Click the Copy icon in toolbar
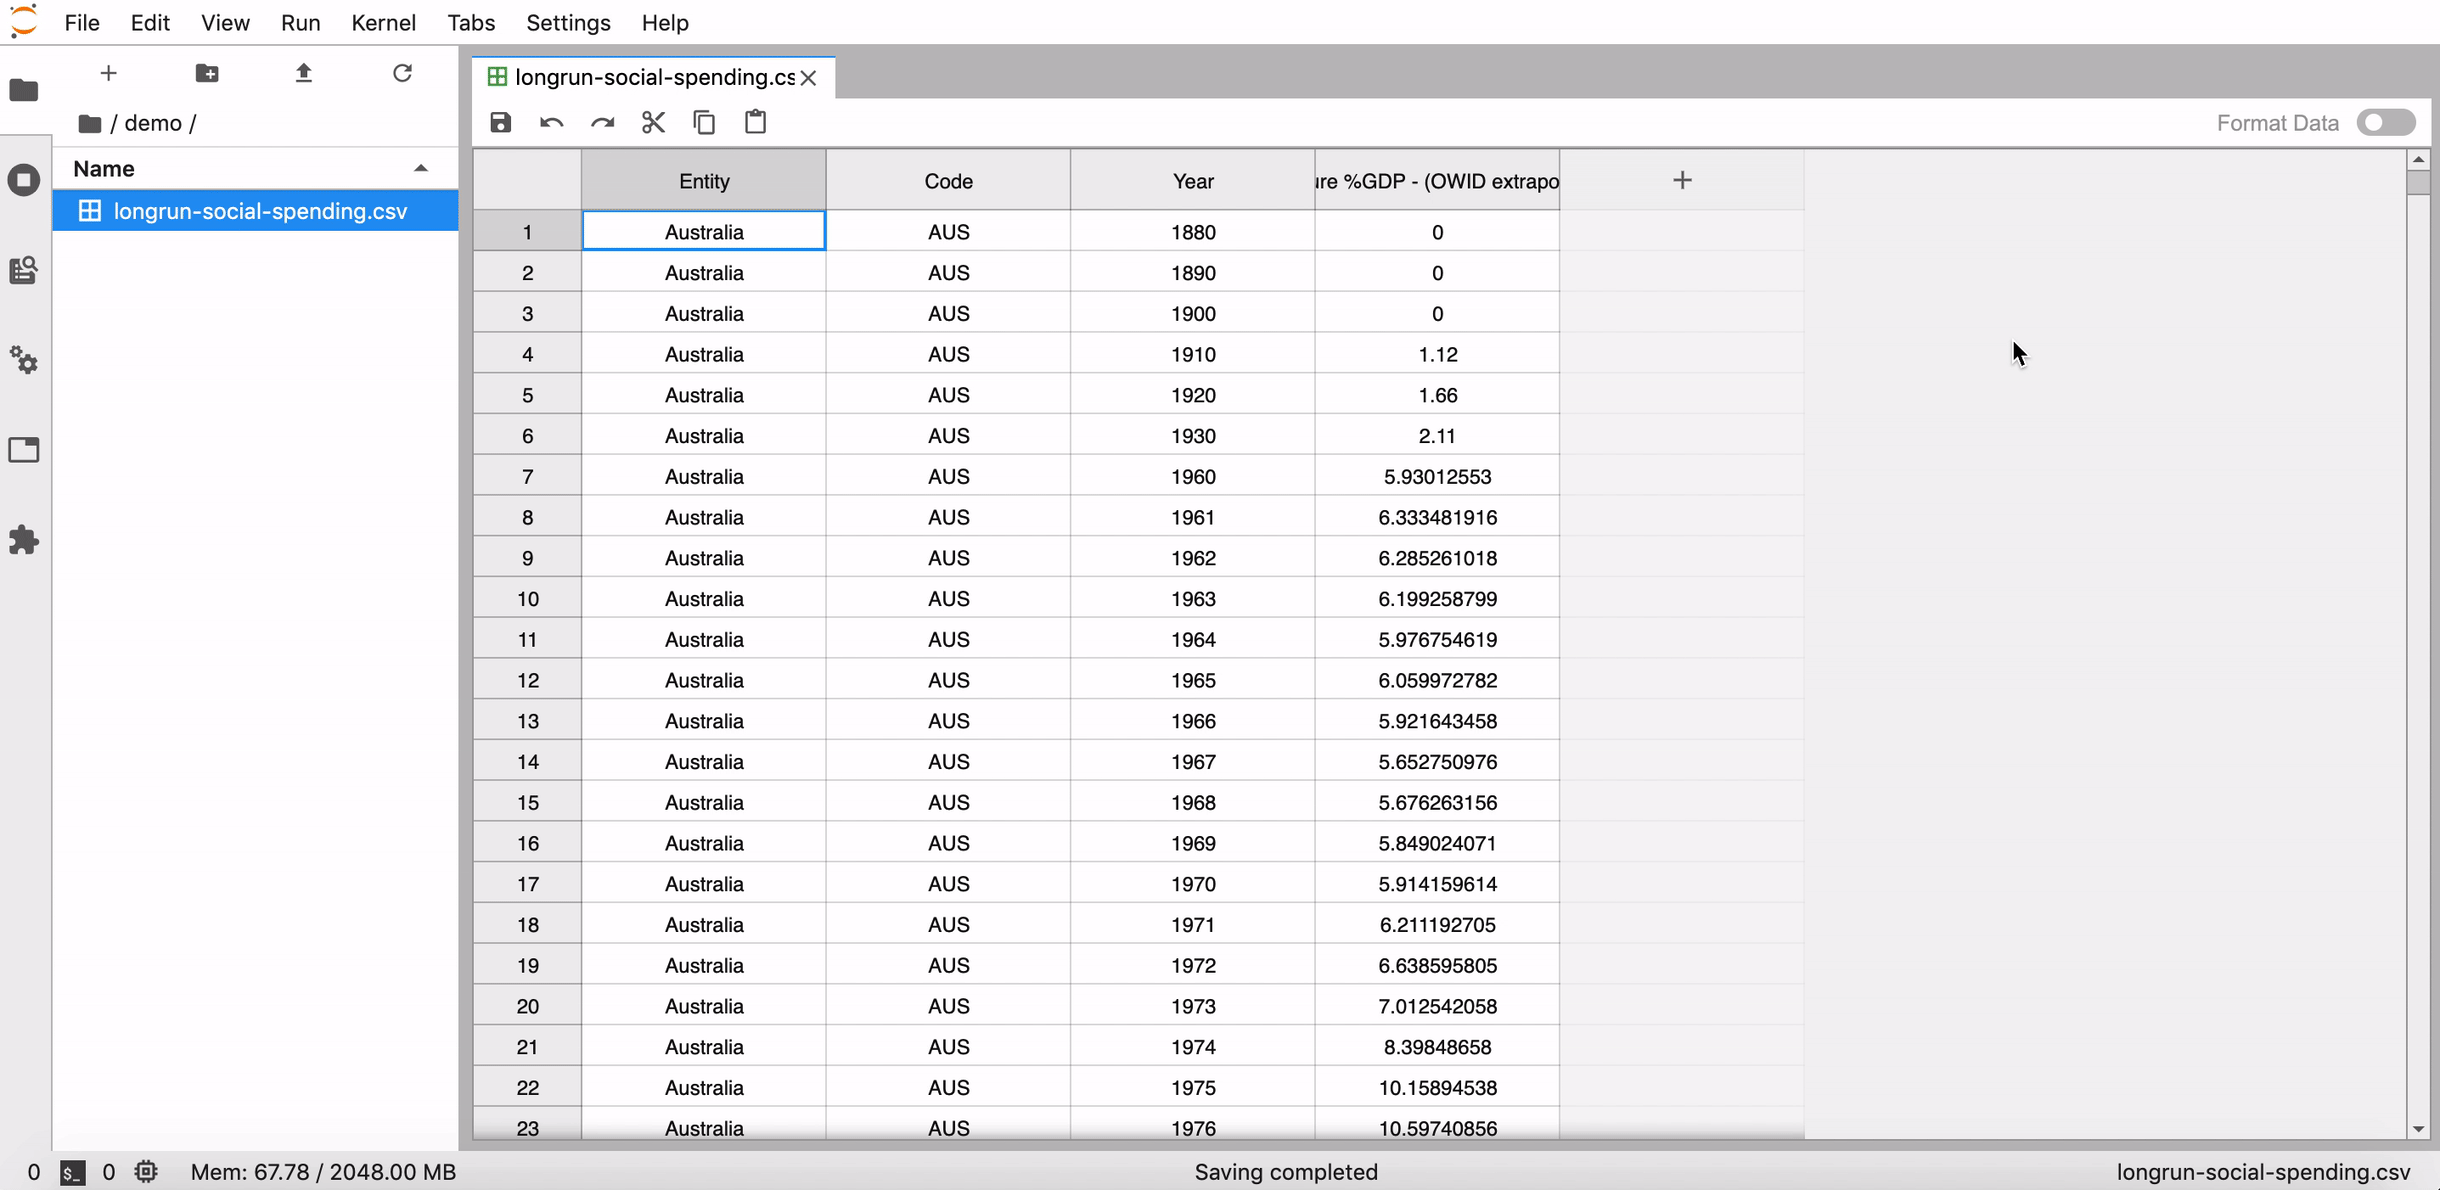 704,122
